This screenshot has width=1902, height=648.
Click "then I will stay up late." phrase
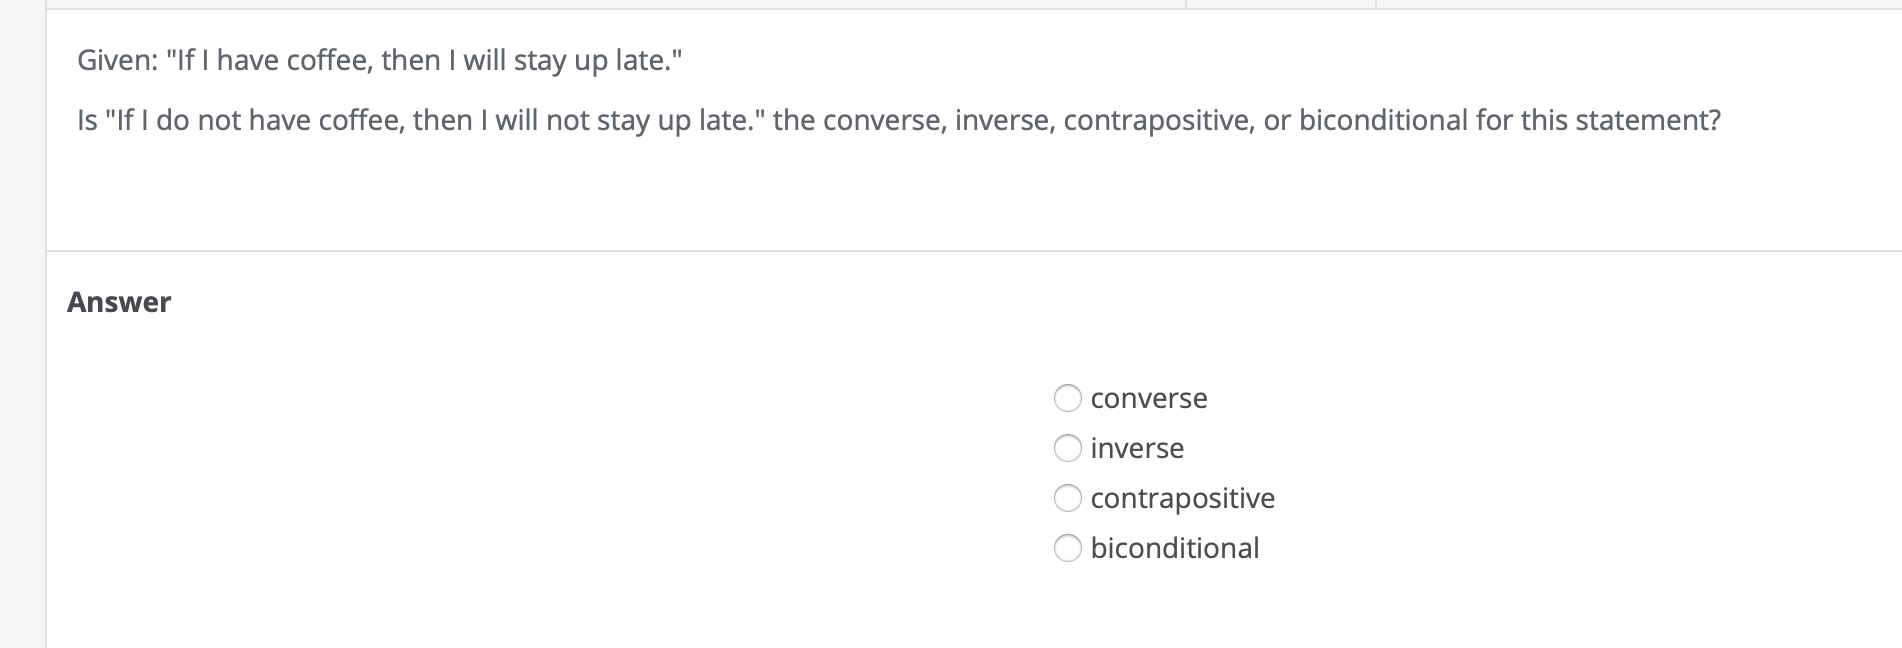click(x=530, y=61)
